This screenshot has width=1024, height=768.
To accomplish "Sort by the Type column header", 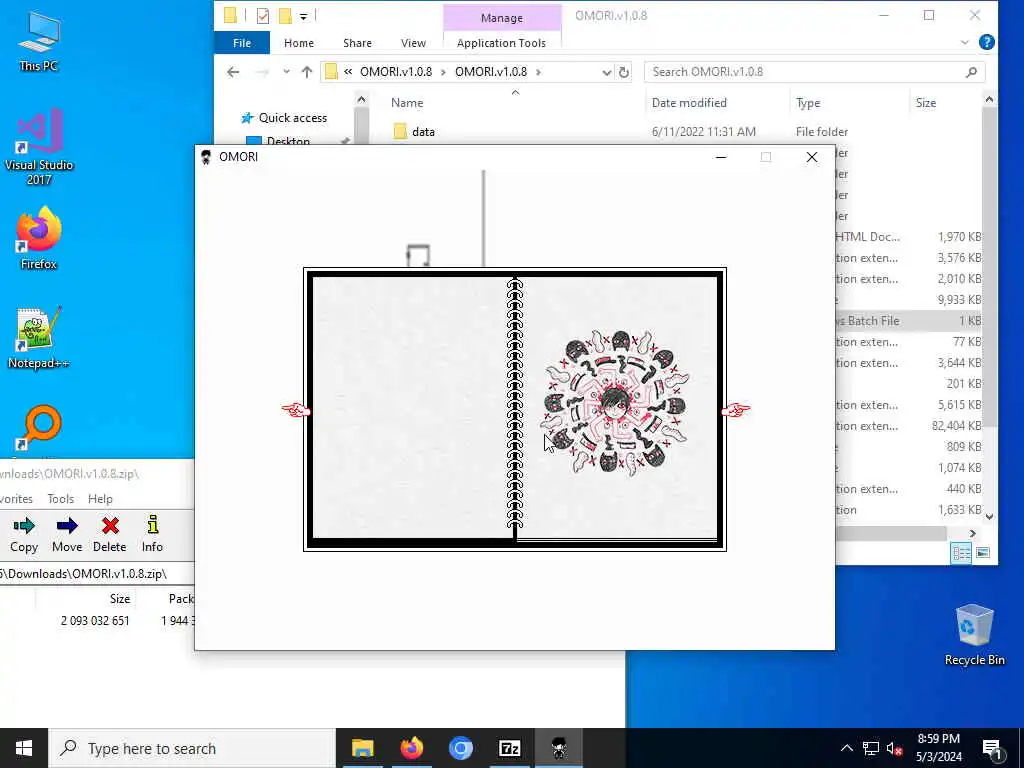I will click(808, 103).
